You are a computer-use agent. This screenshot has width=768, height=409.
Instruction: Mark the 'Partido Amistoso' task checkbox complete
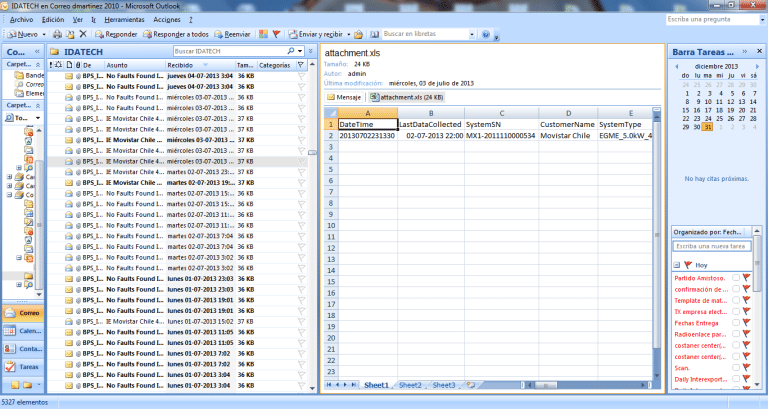tap(736, 278)
